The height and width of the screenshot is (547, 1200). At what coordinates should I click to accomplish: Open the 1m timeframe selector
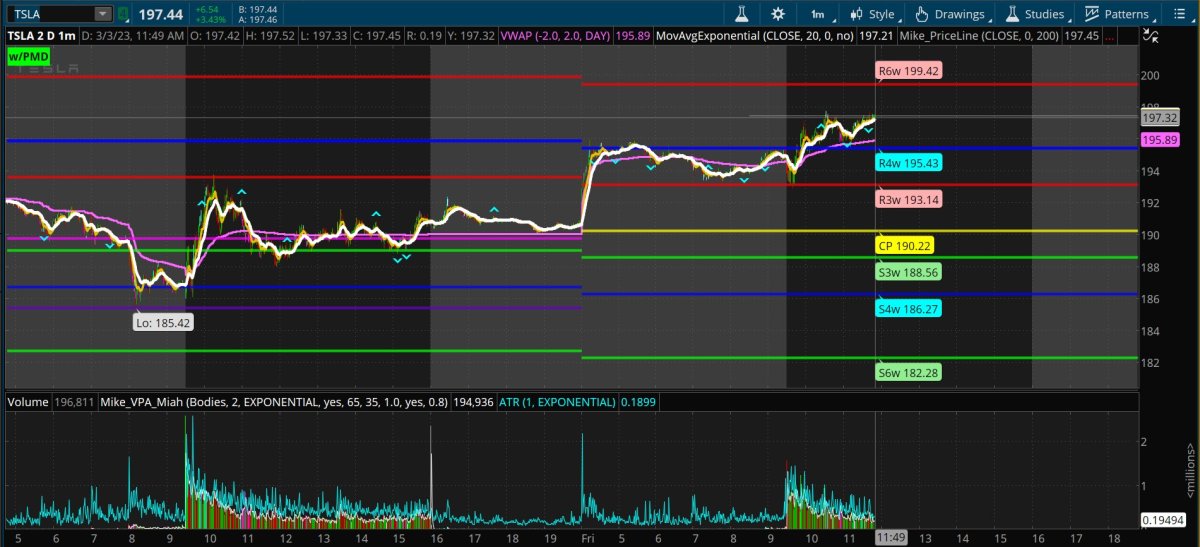pos(818,14)
